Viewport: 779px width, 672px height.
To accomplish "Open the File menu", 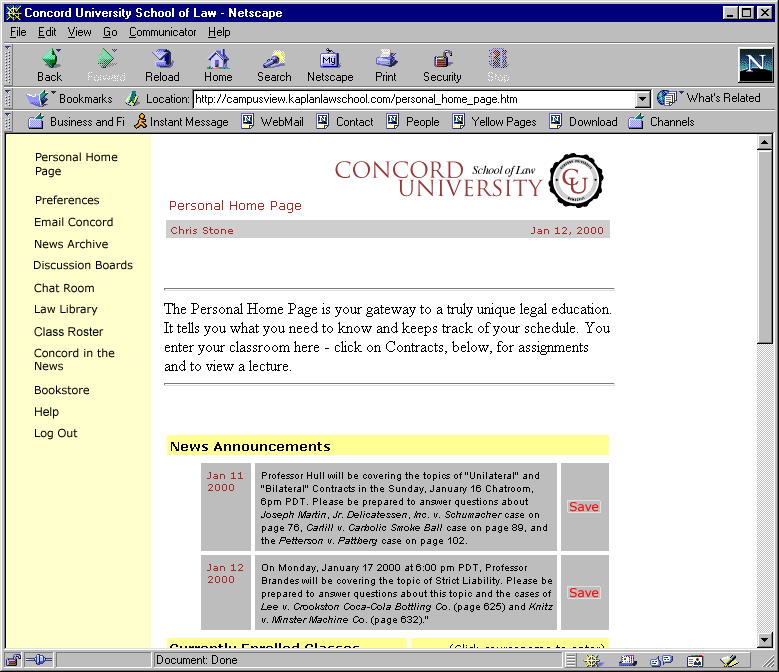I will click(18, 32).
